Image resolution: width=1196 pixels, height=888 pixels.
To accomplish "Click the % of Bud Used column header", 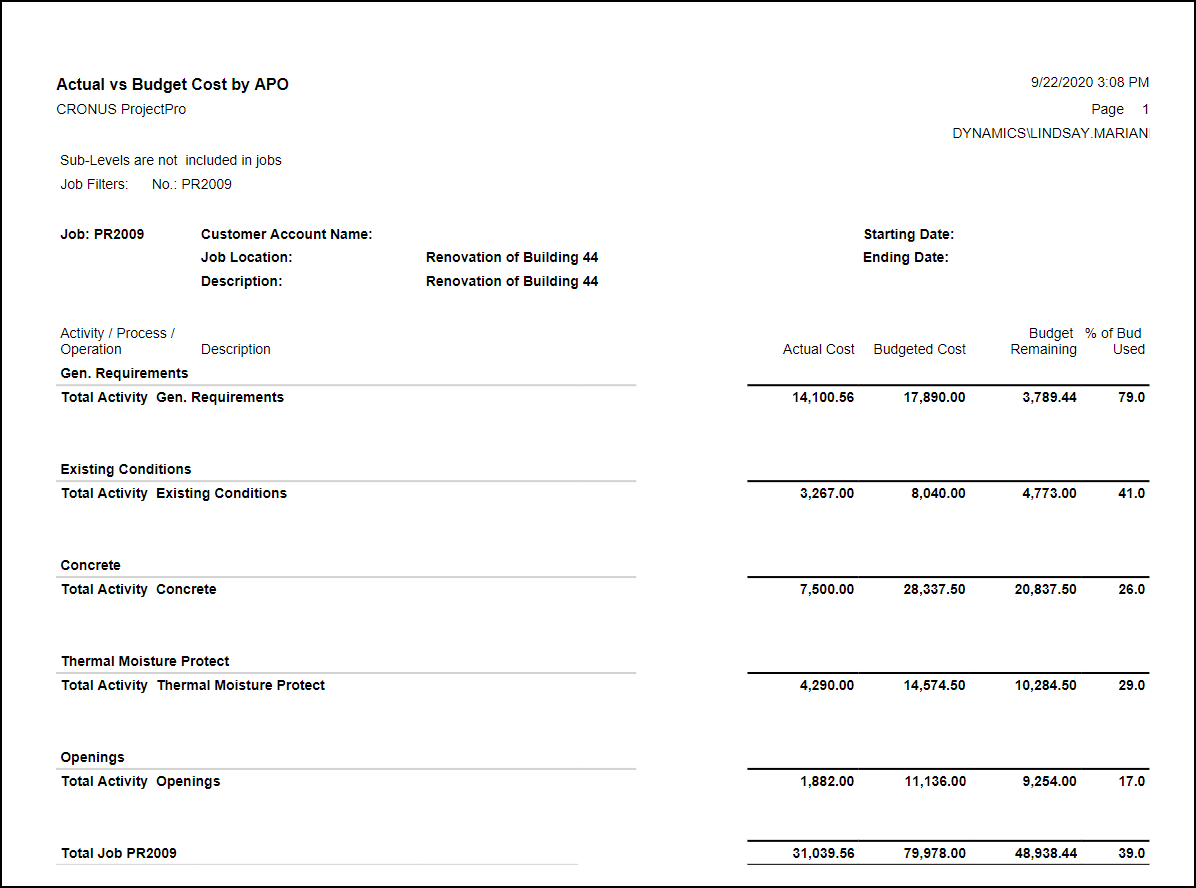I will [1114, 341].
